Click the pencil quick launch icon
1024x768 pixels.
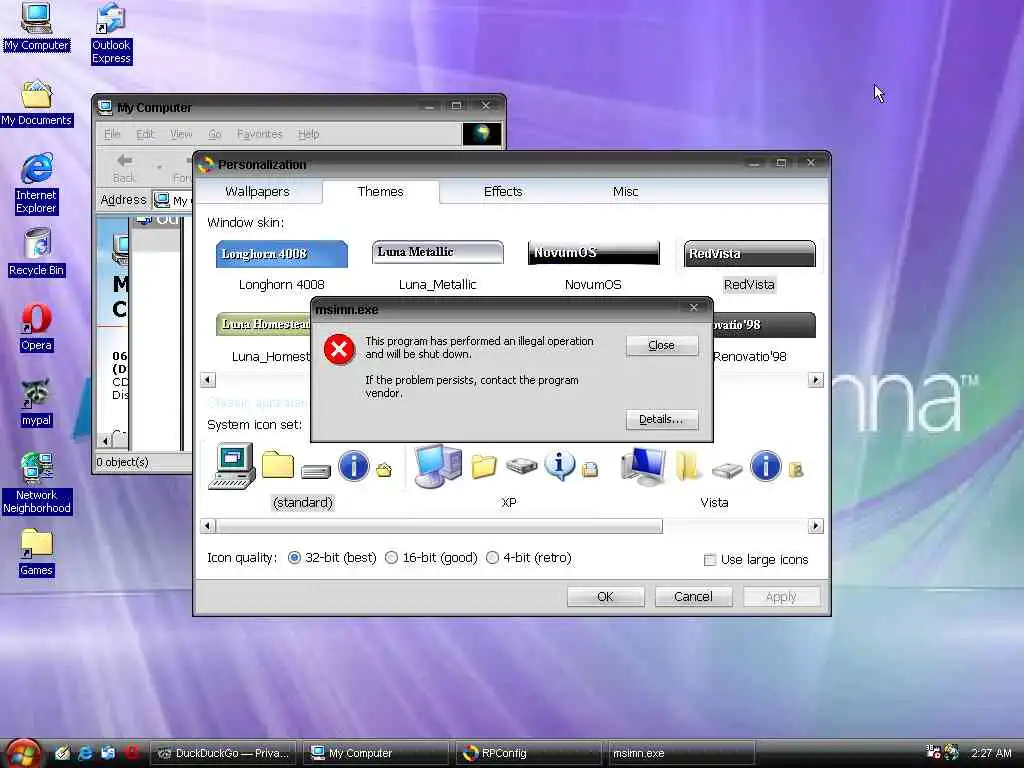coord(62,753)
